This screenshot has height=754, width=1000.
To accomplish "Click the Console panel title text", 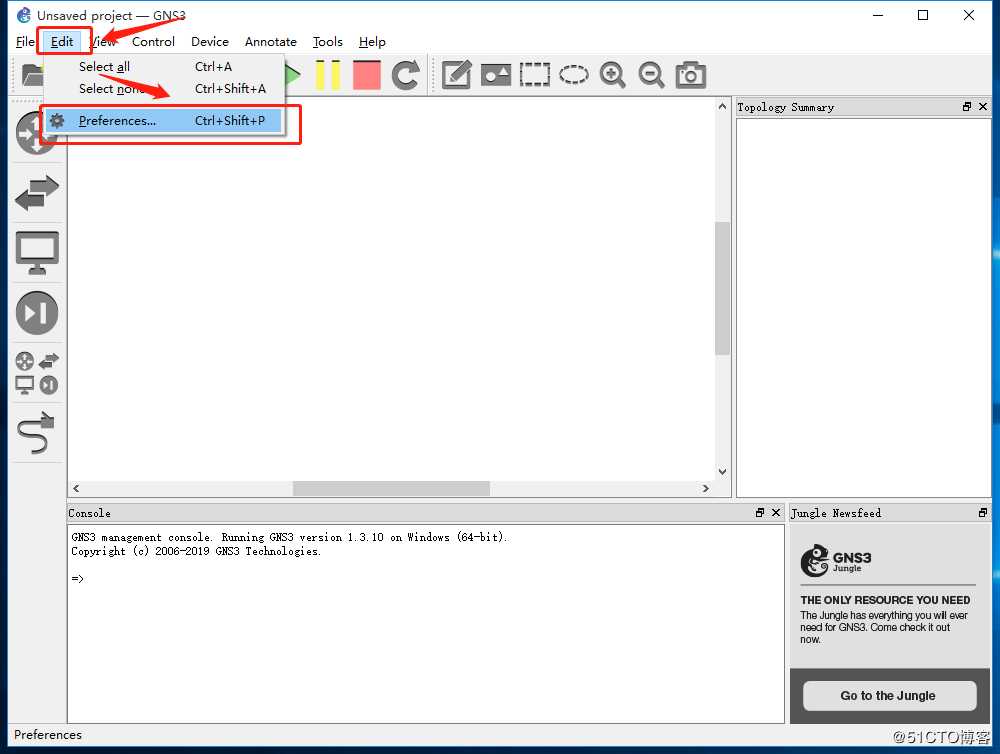I will coord(89,513).
